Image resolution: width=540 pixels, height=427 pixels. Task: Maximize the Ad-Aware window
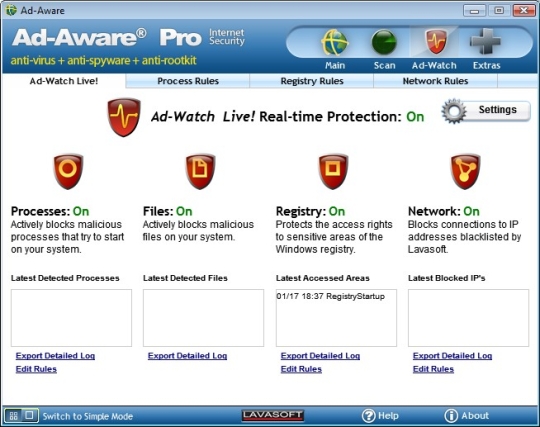coord(499,11)
